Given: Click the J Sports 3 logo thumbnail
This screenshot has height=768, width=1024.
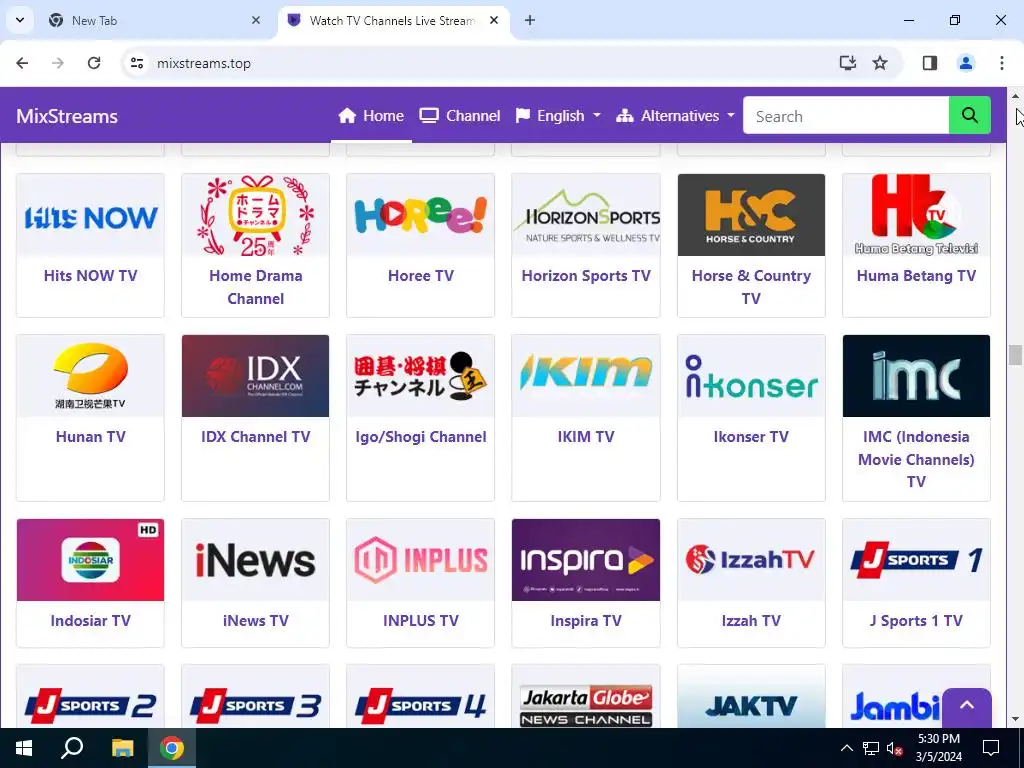Looking at the screenshot, I should pos(255,697).
